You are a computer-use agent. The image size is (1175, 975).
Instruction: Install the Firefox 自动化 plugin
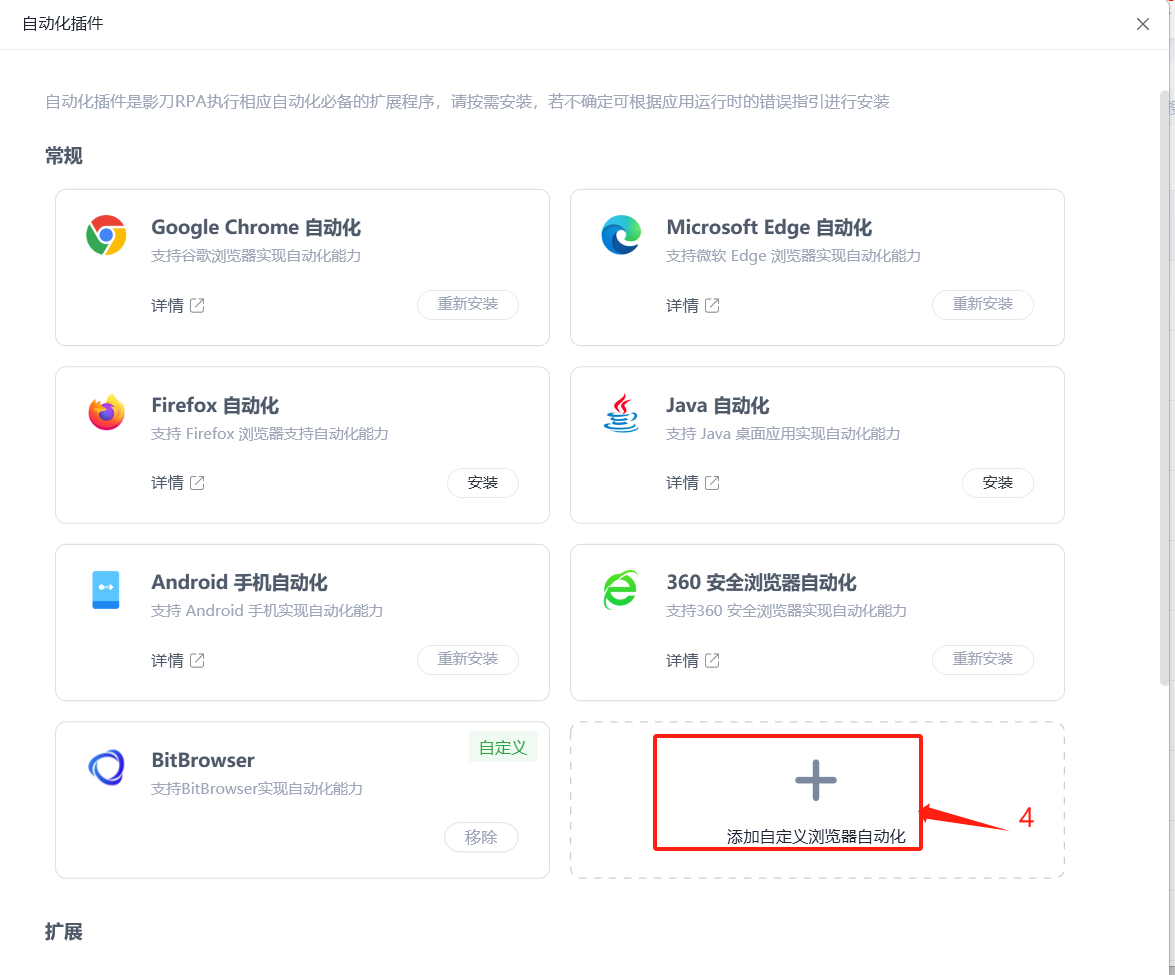(x=483, y=483)
